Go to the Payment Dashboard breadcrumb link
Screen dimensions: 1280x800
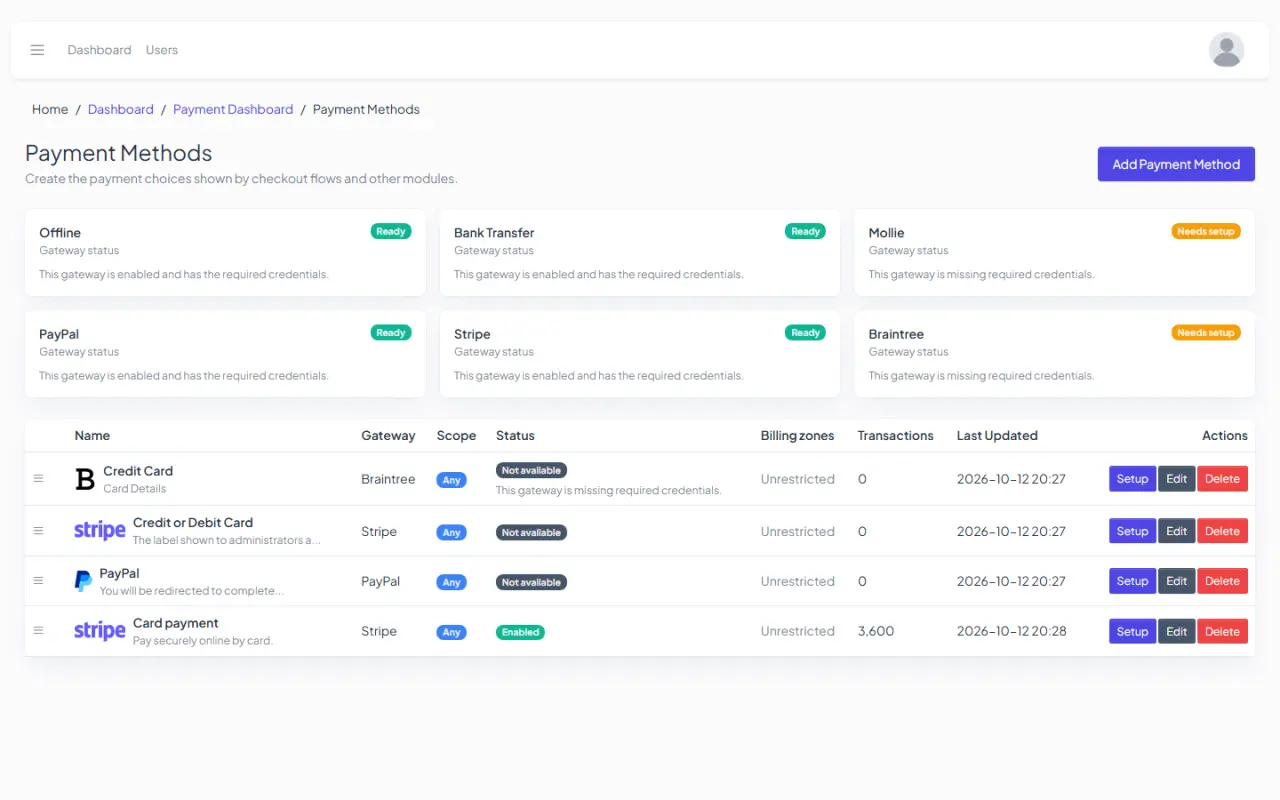(x=233, y=109)
